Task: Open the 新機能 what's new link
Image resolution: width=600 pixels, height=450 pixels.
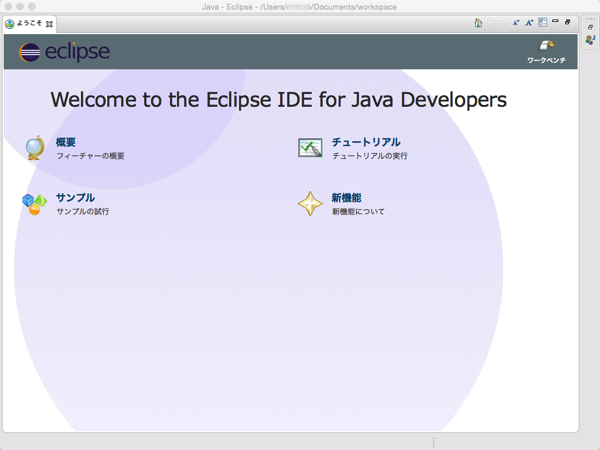Action: (346, 198)
